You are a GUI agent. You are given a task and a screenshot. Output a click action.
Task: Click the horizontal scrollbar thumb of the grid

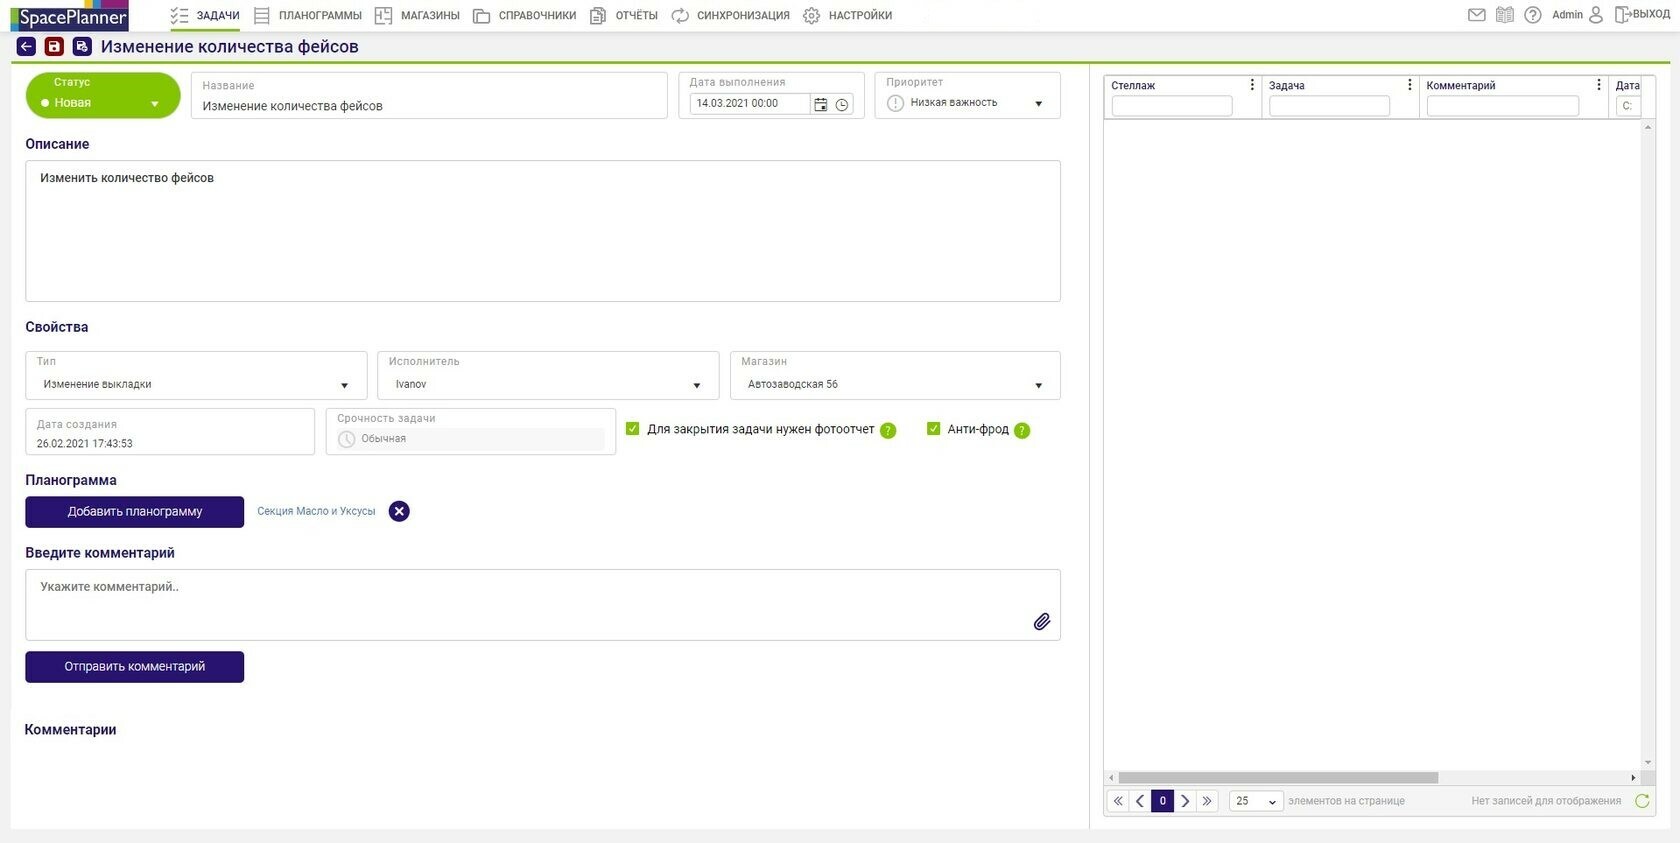[1278, 778]
